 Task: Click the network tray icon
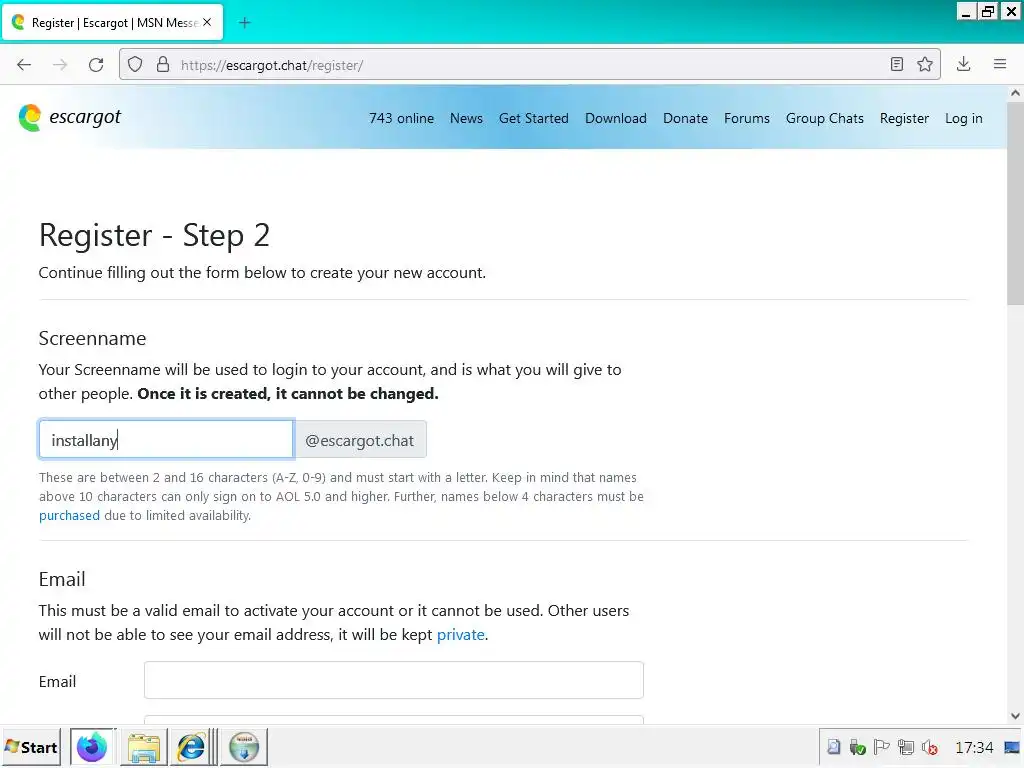pyautogui.click(x=906, y=747)
